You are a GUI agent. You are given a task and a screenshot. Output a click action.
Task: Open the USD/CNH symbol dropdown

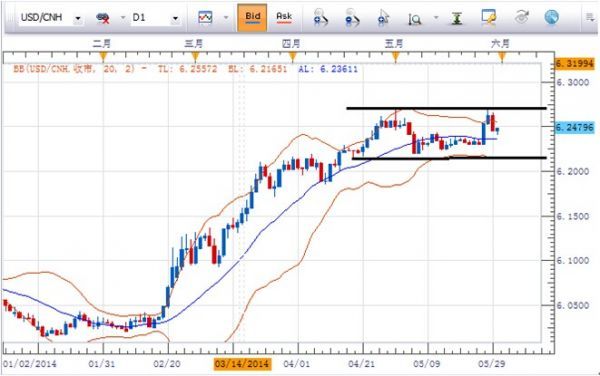(x=78, y=18)
